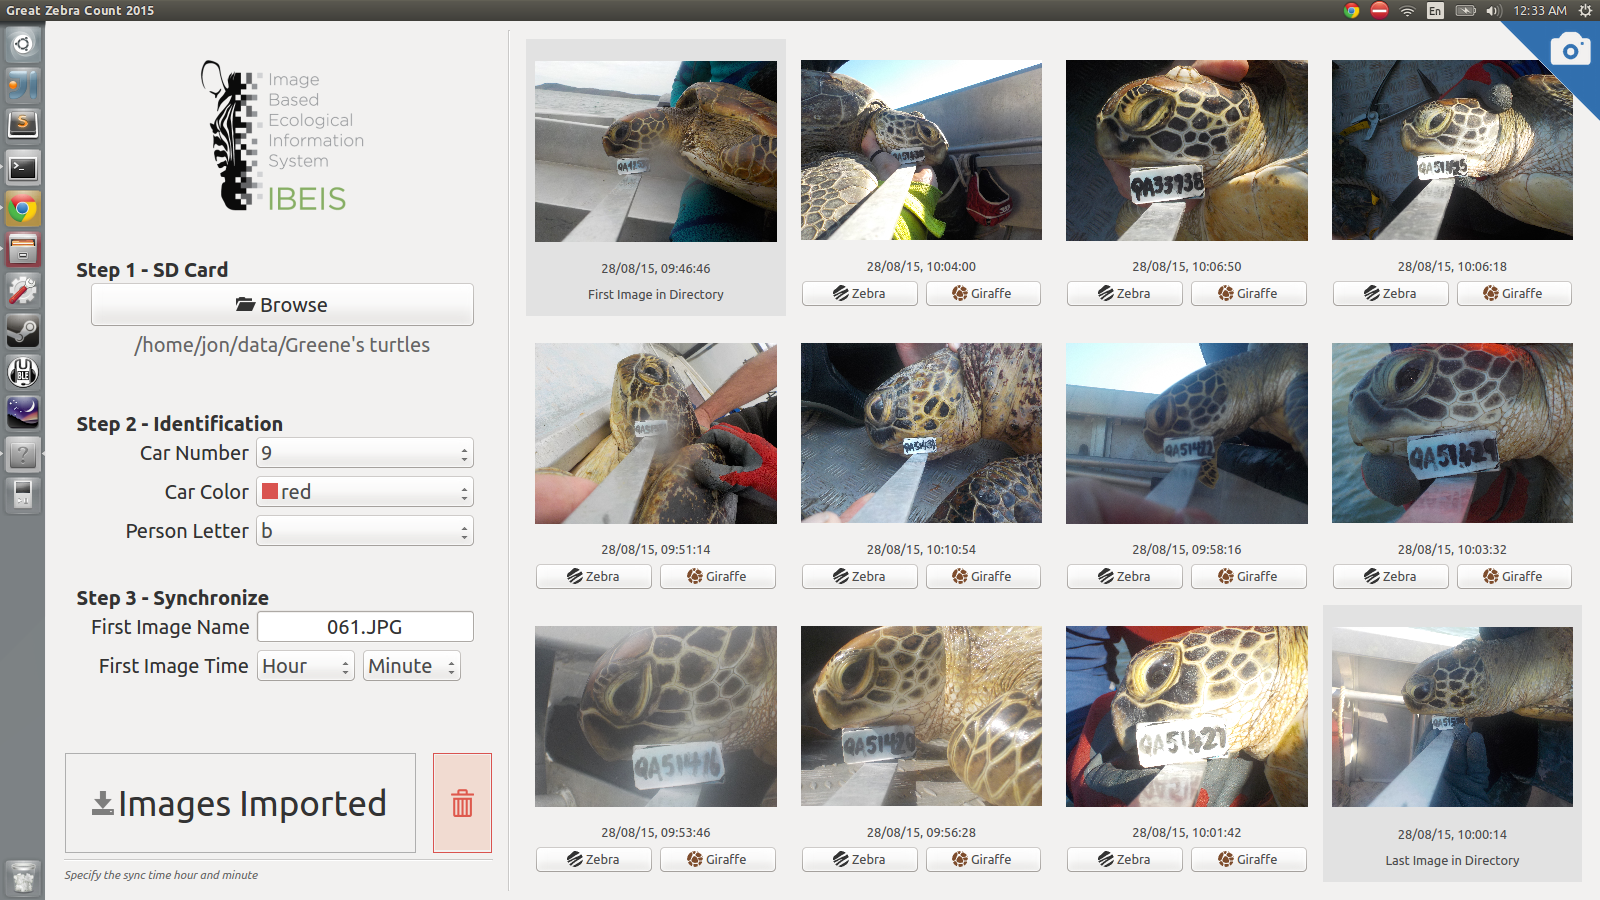
Task: Select the 10:03:32 turtle thumbnail
Action: (1452, 433)
